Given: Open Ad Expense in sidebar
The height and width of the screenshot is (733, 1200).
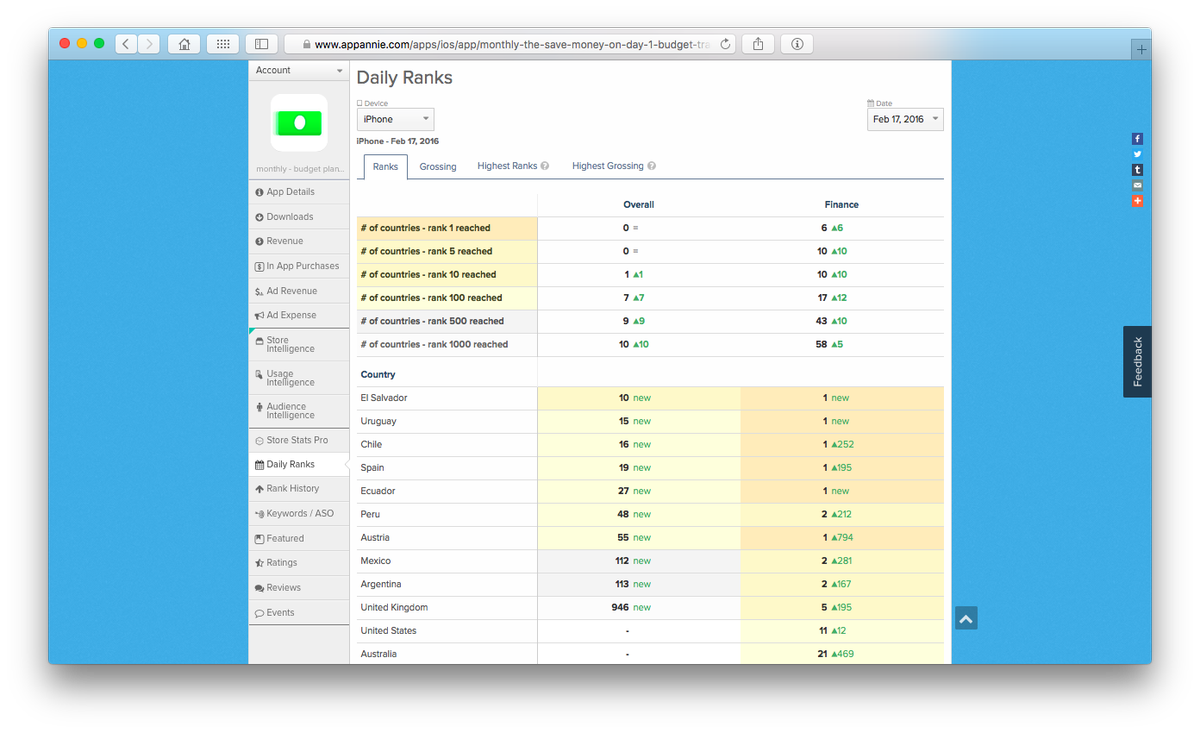Looking at the screenshot, I should (299, 315).
